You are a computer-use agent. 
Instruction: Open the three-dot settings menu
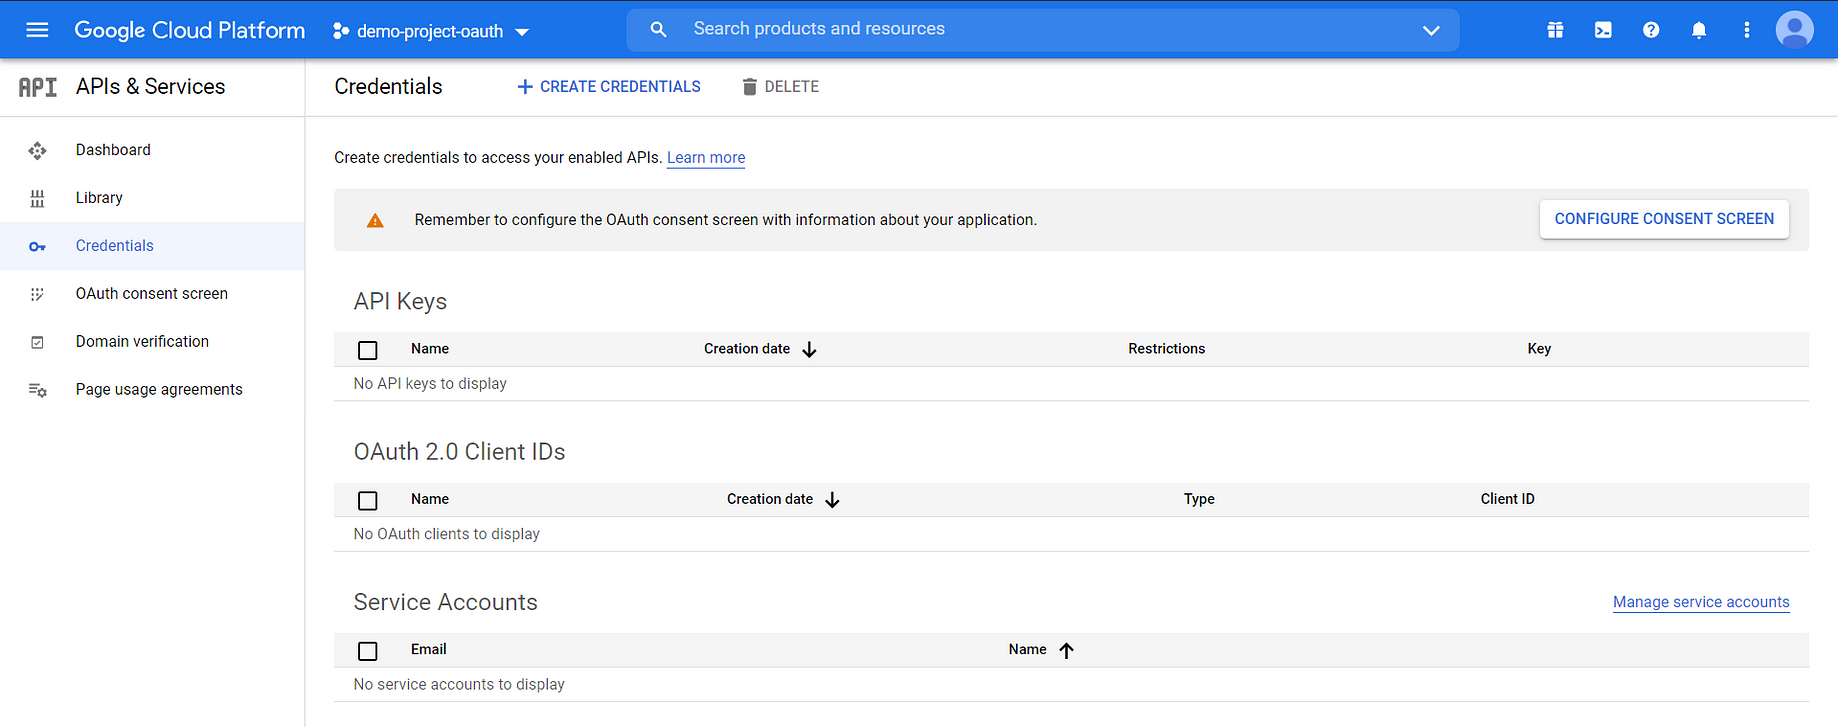(x=1747, y=30)
